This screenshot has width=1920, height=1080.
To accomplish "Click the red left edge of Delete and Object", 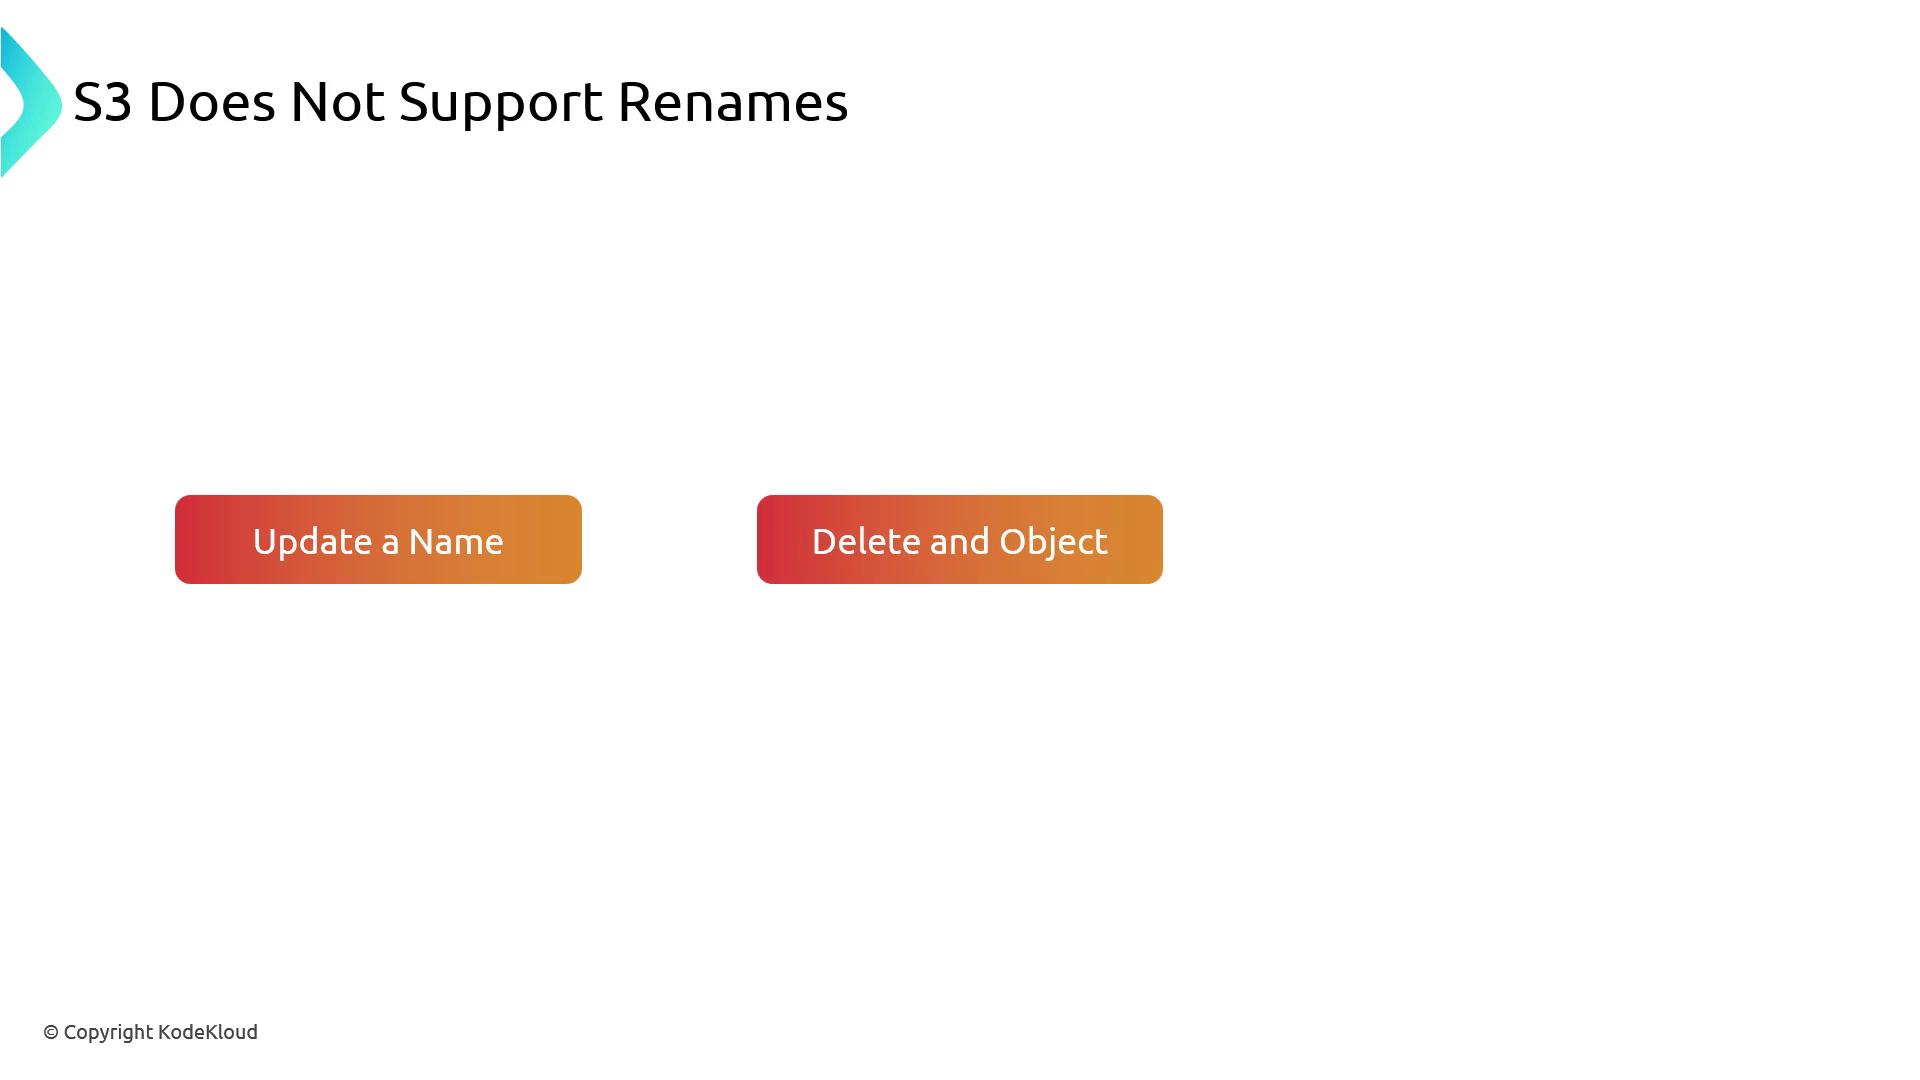I will click(770, 540).
